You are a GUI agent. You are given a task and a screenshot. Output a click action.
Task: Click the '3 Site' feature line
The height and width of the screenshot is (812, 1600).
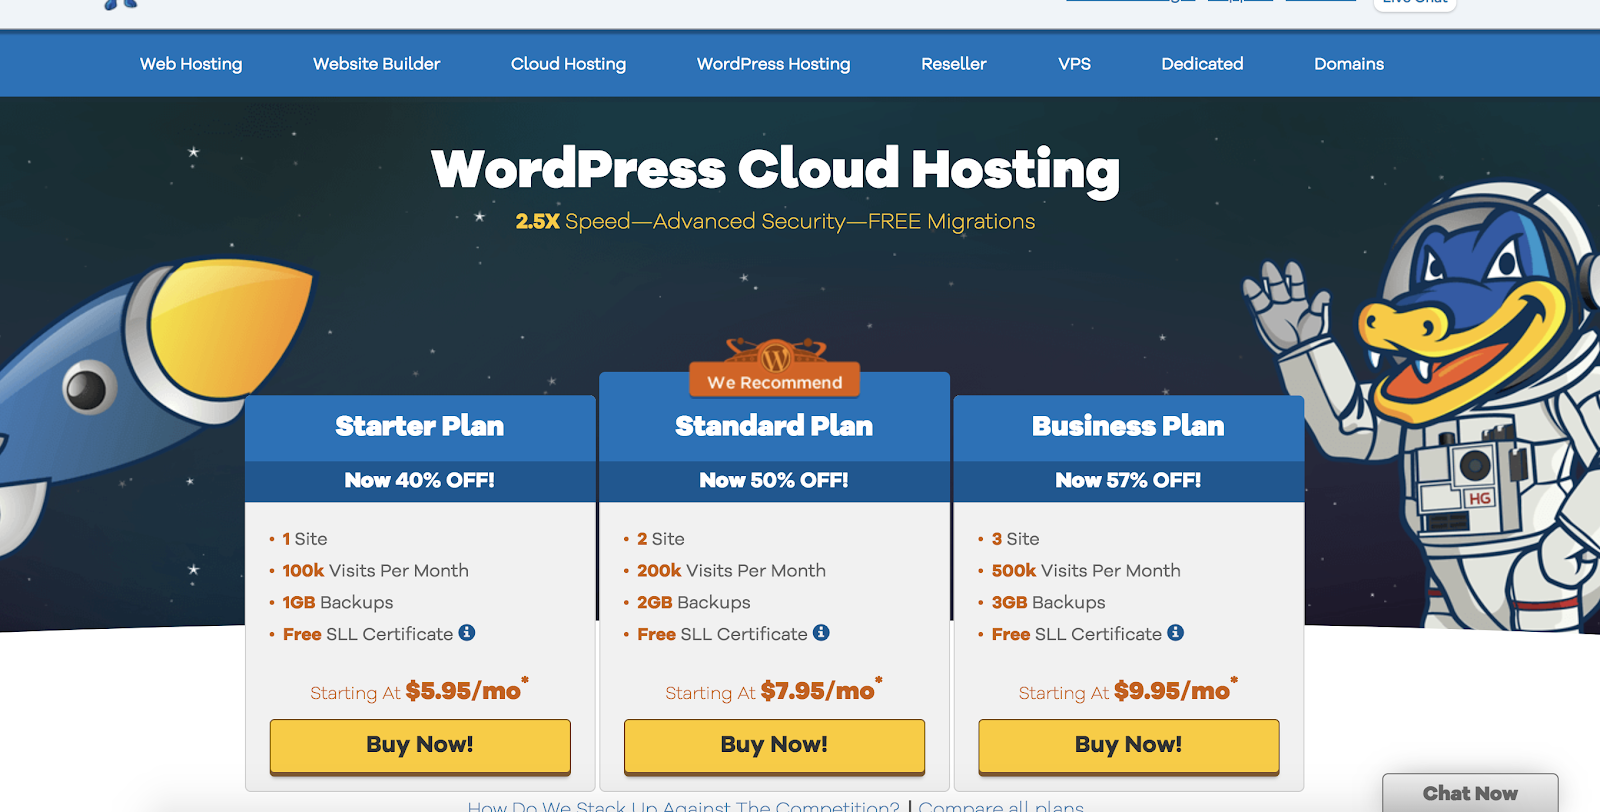[1015, 539]
